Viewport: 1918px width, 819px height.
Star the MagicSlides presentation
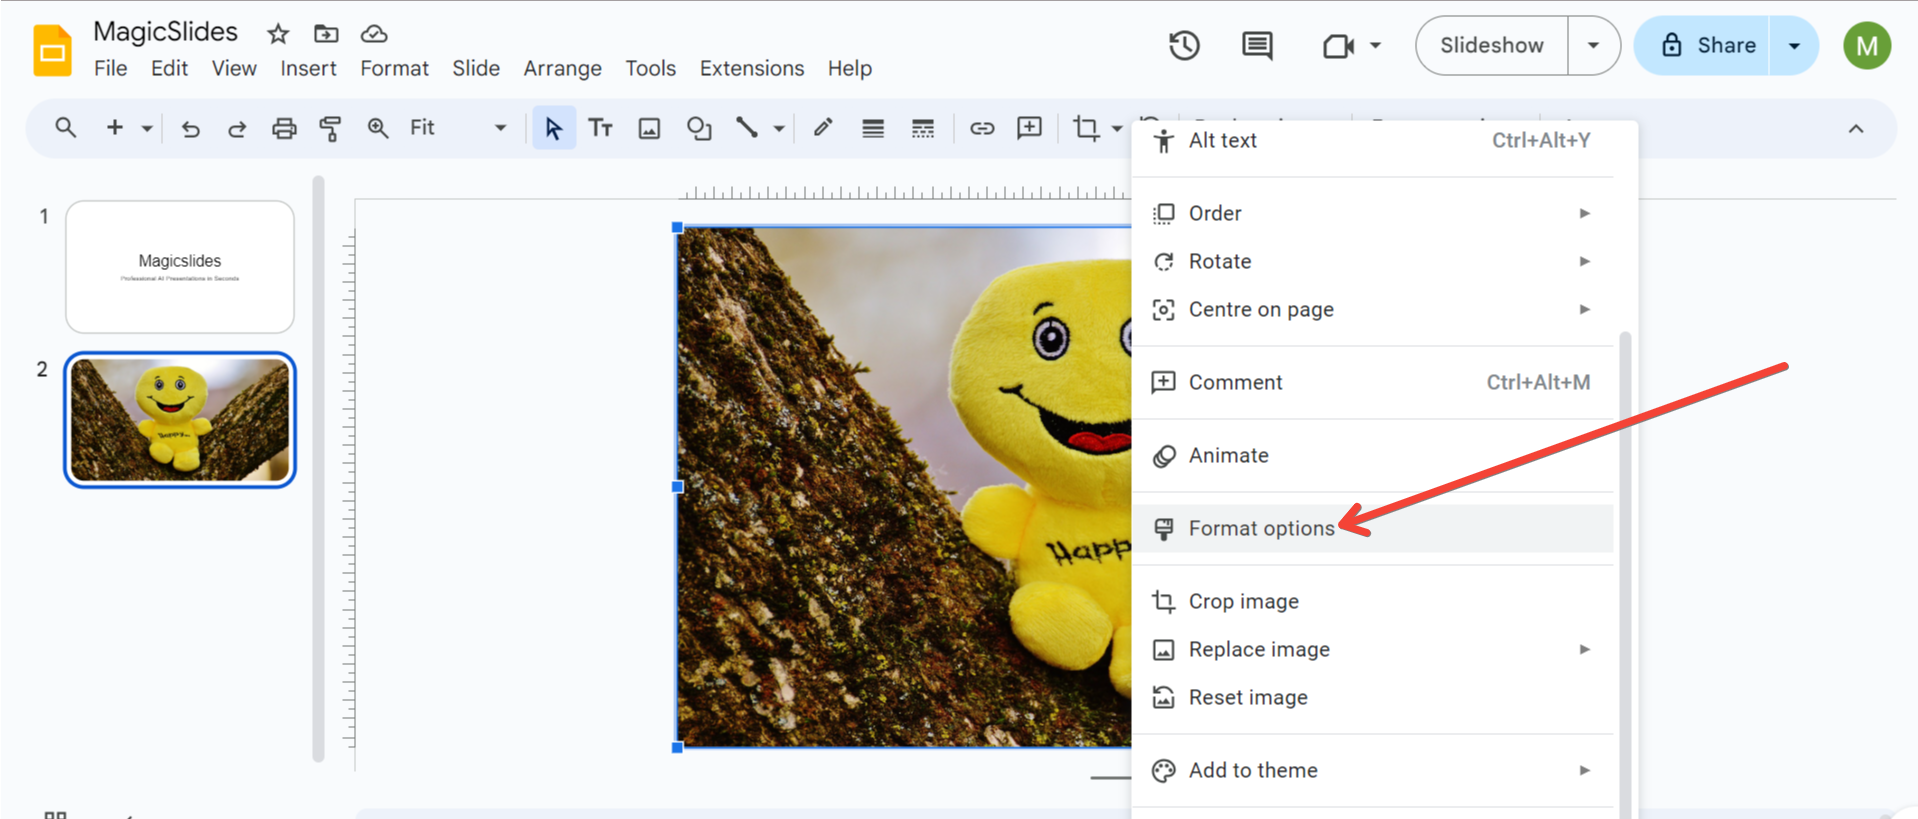(278, 34)
